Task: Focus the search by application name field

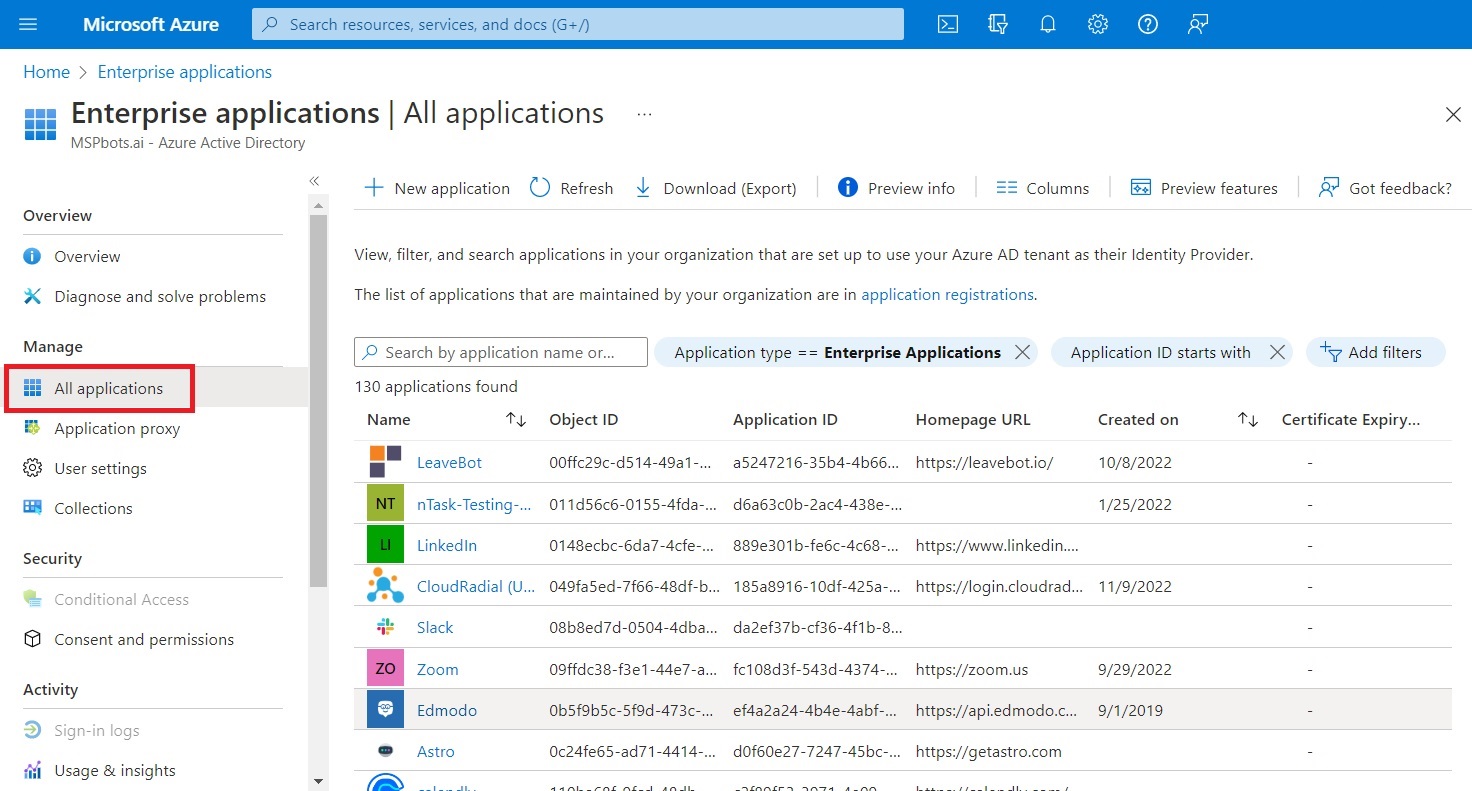Action: coord(501,352)
